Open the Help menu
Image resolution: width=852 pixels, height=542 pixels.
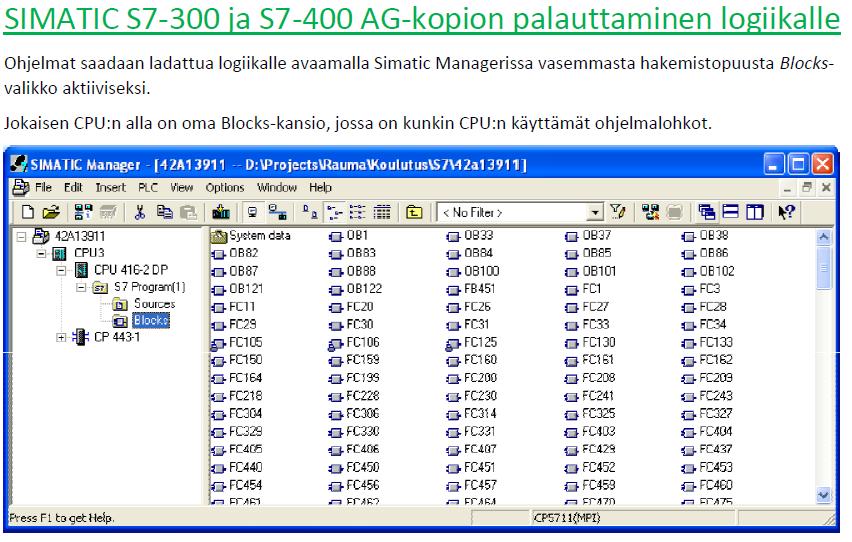coord(320,188)
